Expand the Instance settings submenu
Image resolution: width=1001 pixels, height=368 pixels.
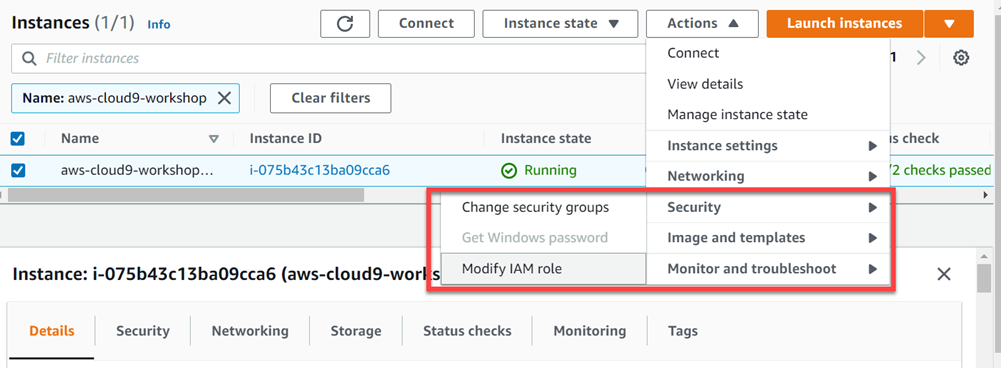click(x=768, y=146)
